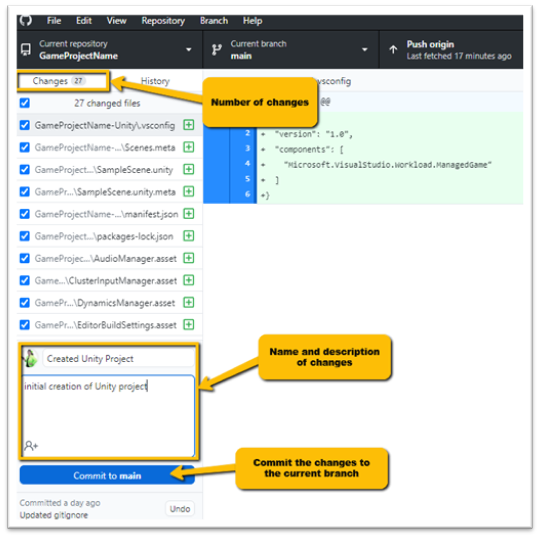Open the Help menu
540x538 pixels.
252,21
